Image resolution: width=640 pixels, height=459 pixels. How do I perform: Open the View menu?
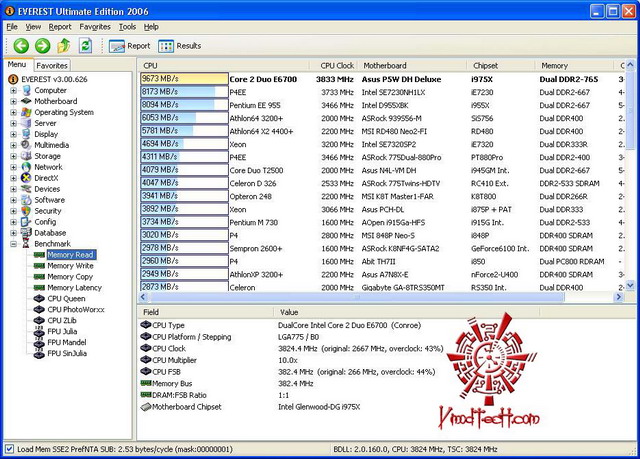click(33, 27)
